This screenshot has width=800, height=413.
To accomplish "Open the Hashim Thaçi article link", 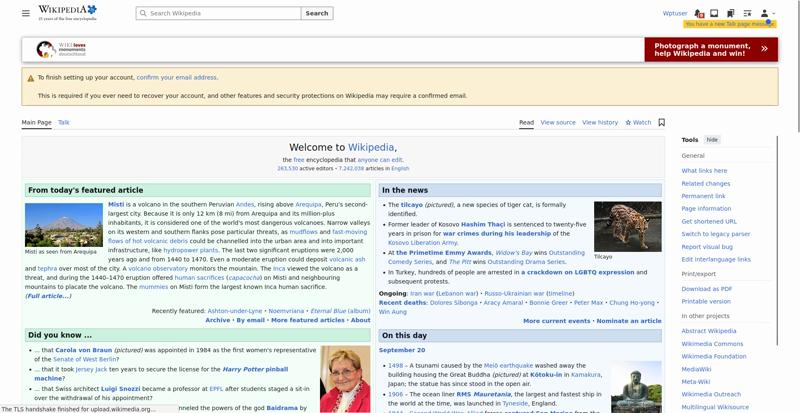I will point(483,224).
